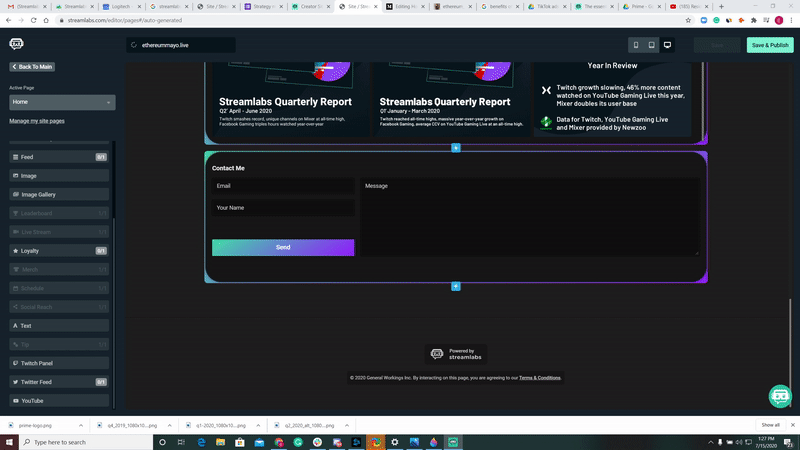Switch to the Editing browser tab
The height and width of the screenshot is (450, 800).
pyautogui.click(x=405, y=7)
